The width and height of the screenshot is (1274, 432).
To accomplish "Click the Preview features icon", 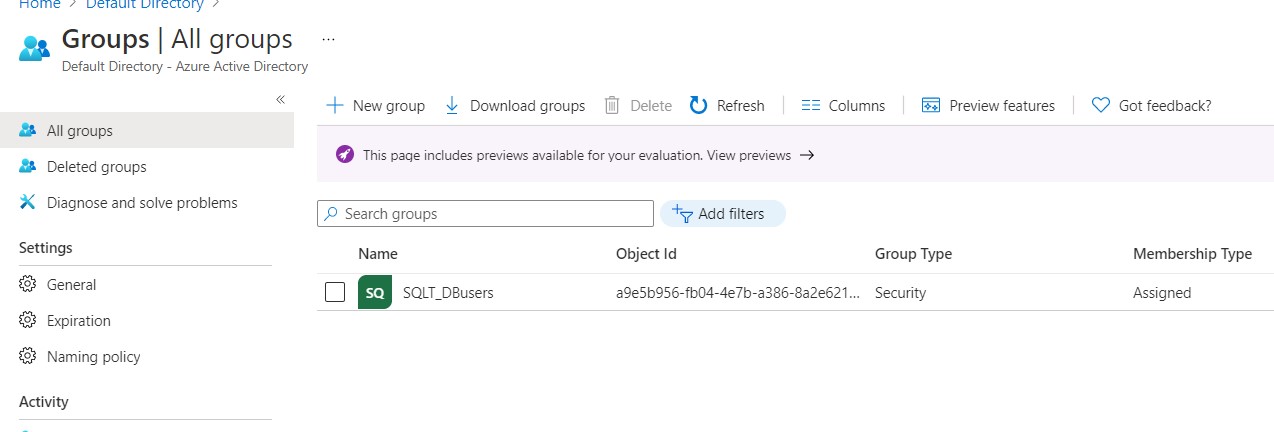I will (931, 105).
